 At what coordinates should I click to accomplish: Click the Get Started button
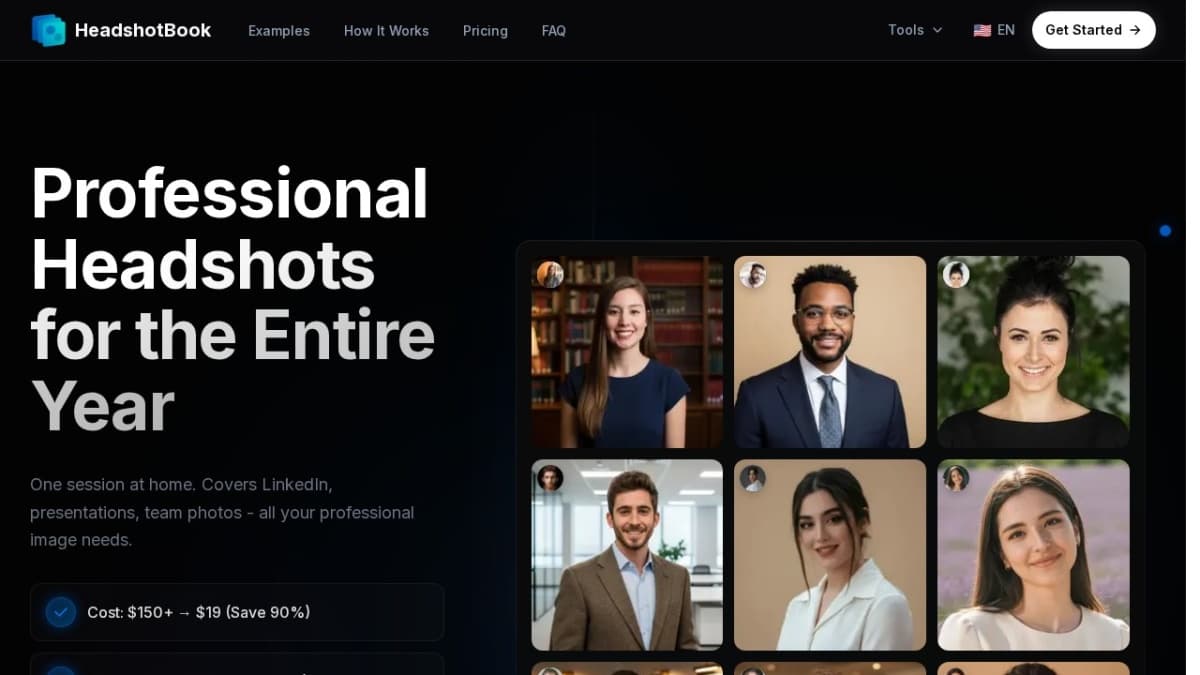[x=1093, y=30]
